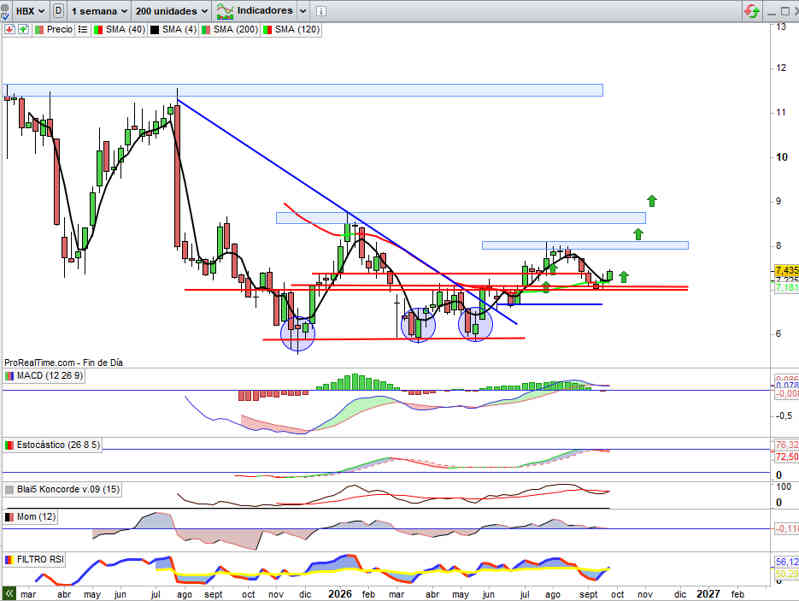The height and width of the screenshot is (601, 799).
Task: Click the top-left checkmark icon
Action: click(x=4, y=14)
